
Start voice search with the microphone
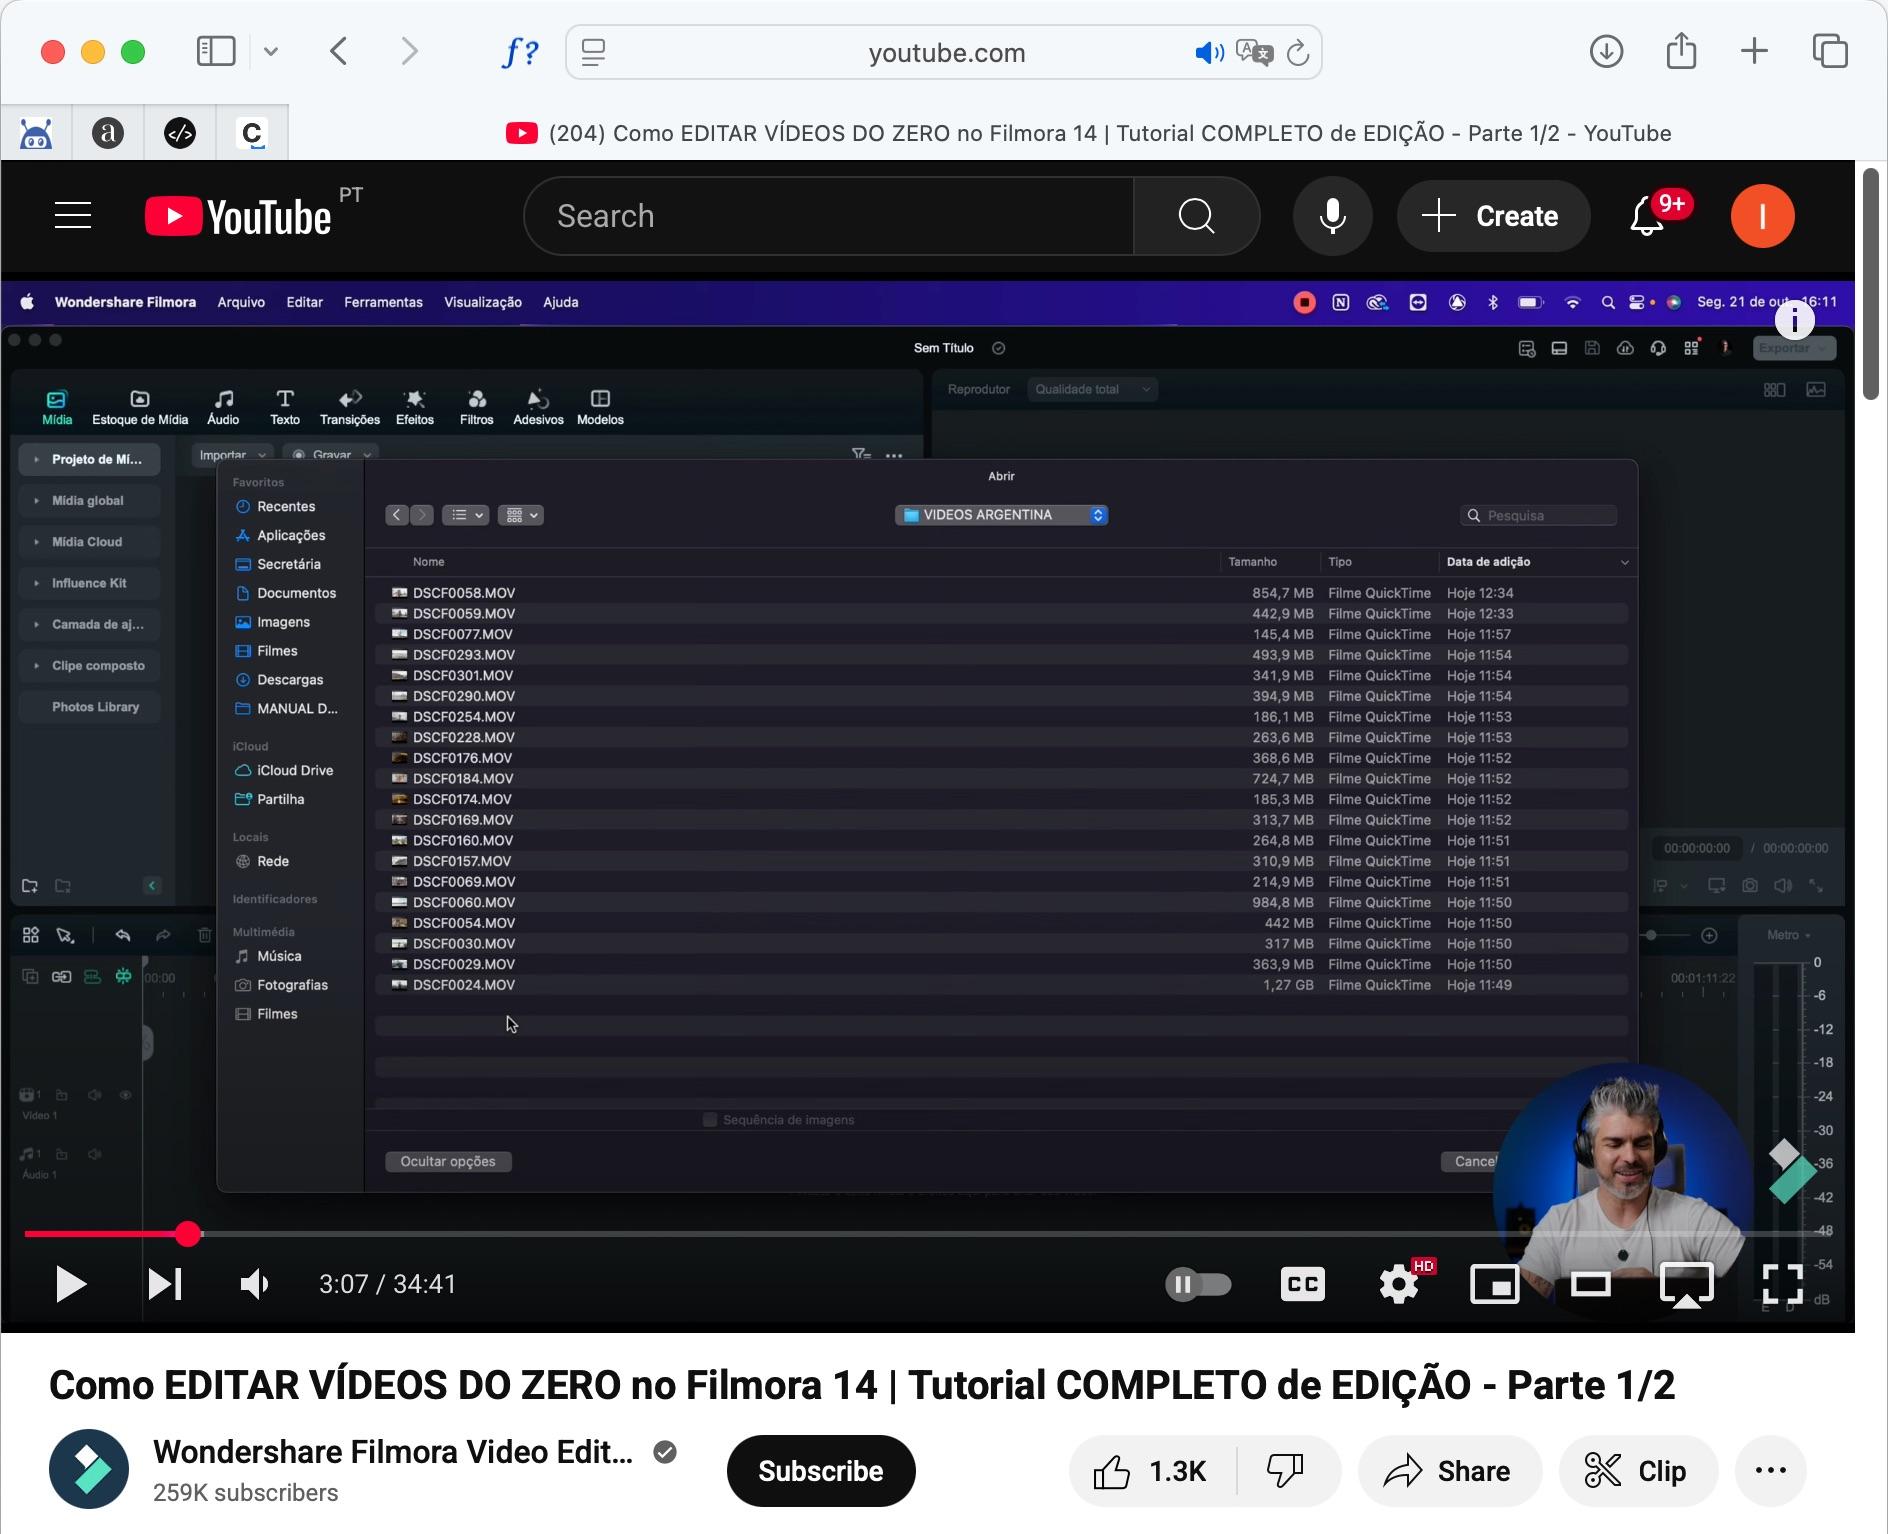pyautogui.click(x=1332, y=216)
